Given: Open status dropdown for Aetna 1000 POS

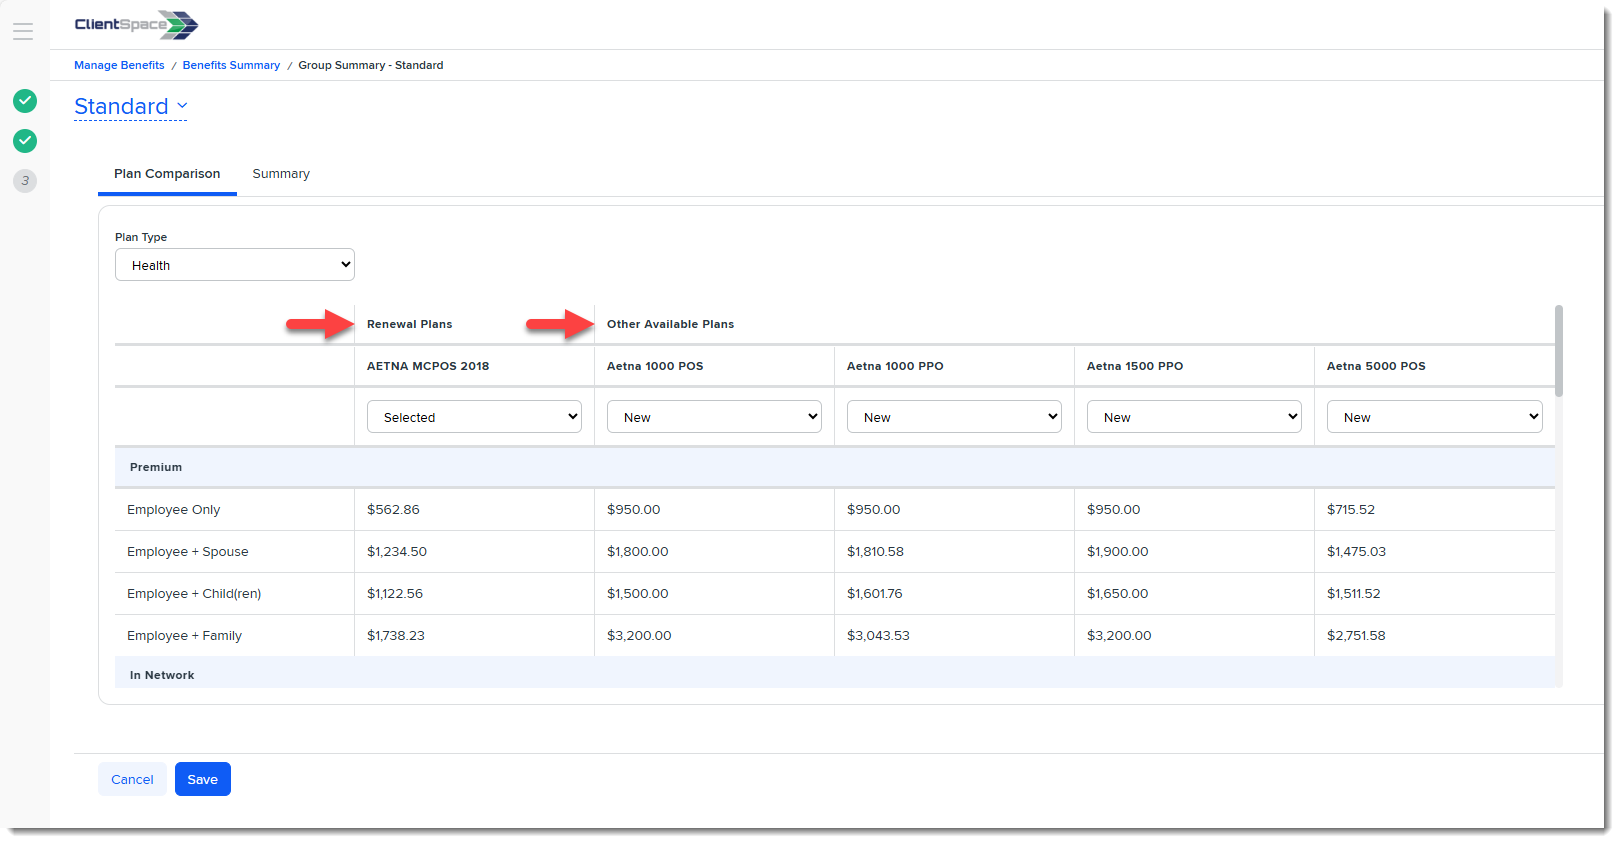Looking at the screenshot, I should (x=714, y=417).
